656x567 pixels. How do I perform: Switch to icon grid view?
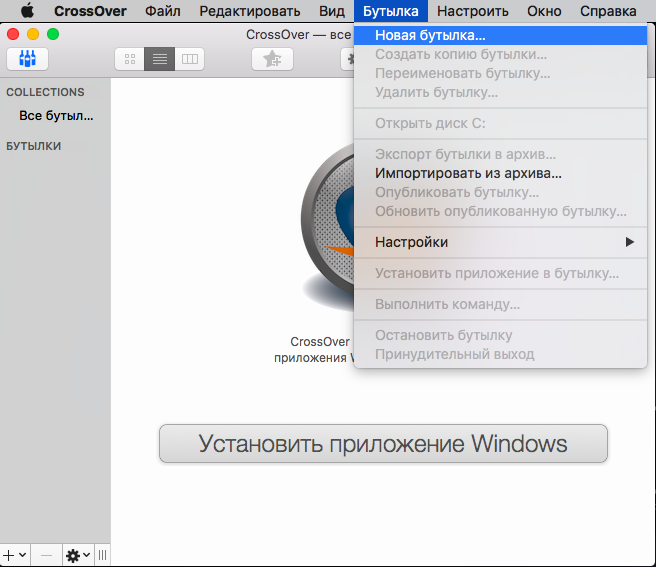pyautogui.click(x=130, y=59)
